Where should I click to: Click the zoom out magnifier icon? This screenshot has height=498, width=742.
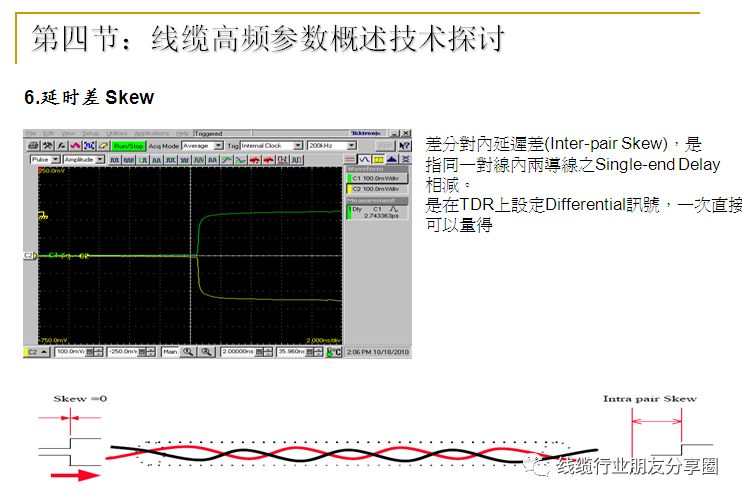[205, 352]
